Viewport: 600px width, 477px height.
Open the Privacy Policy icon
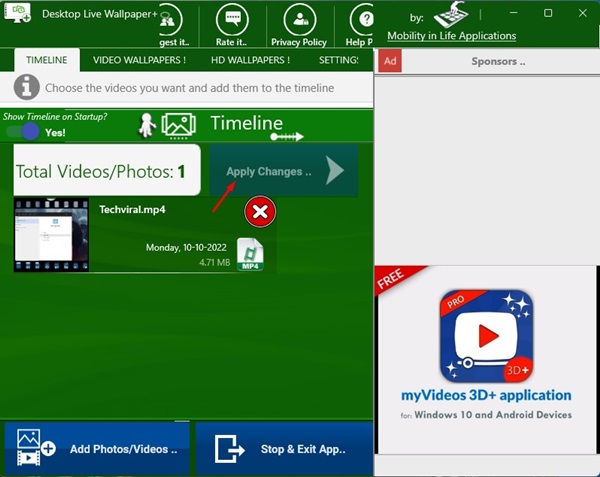(300, 19)
